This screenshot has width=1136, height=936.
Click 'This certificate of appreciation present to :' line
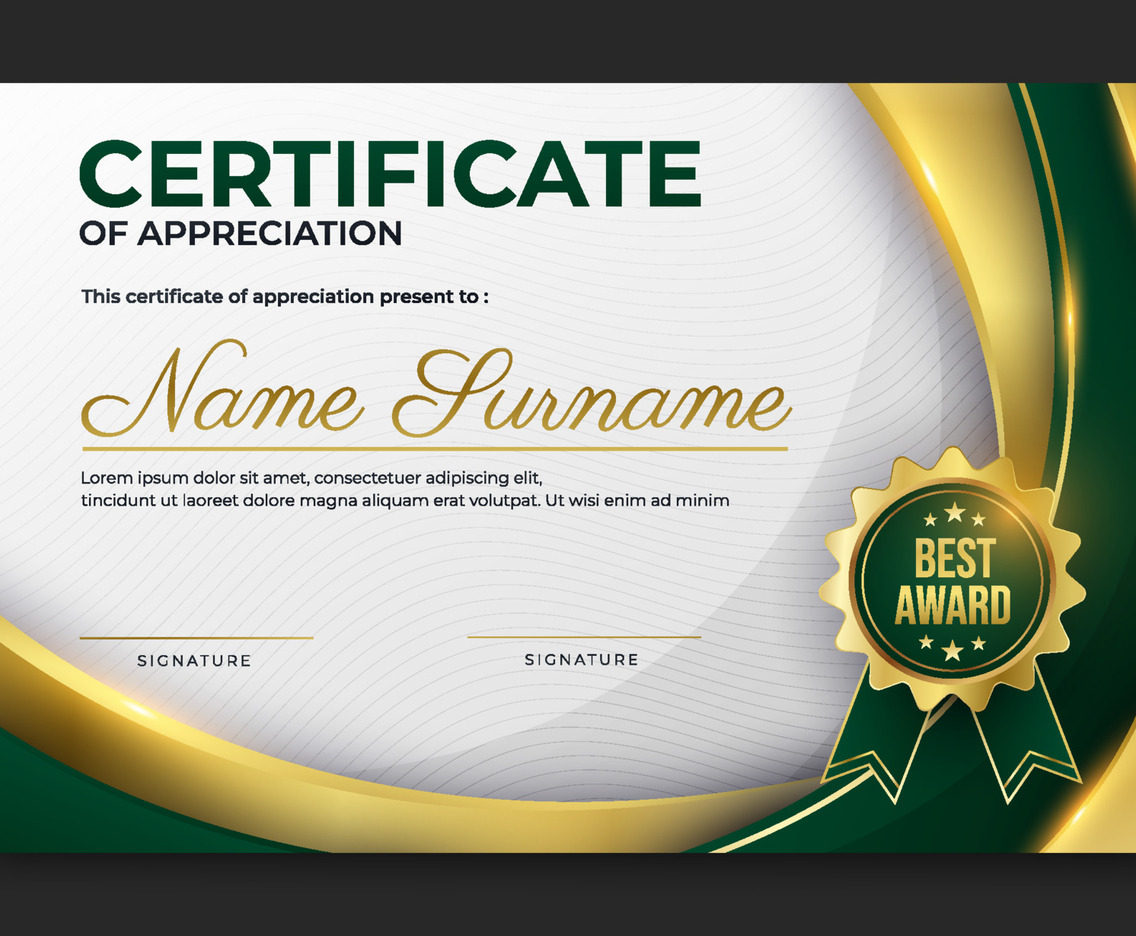285,297
